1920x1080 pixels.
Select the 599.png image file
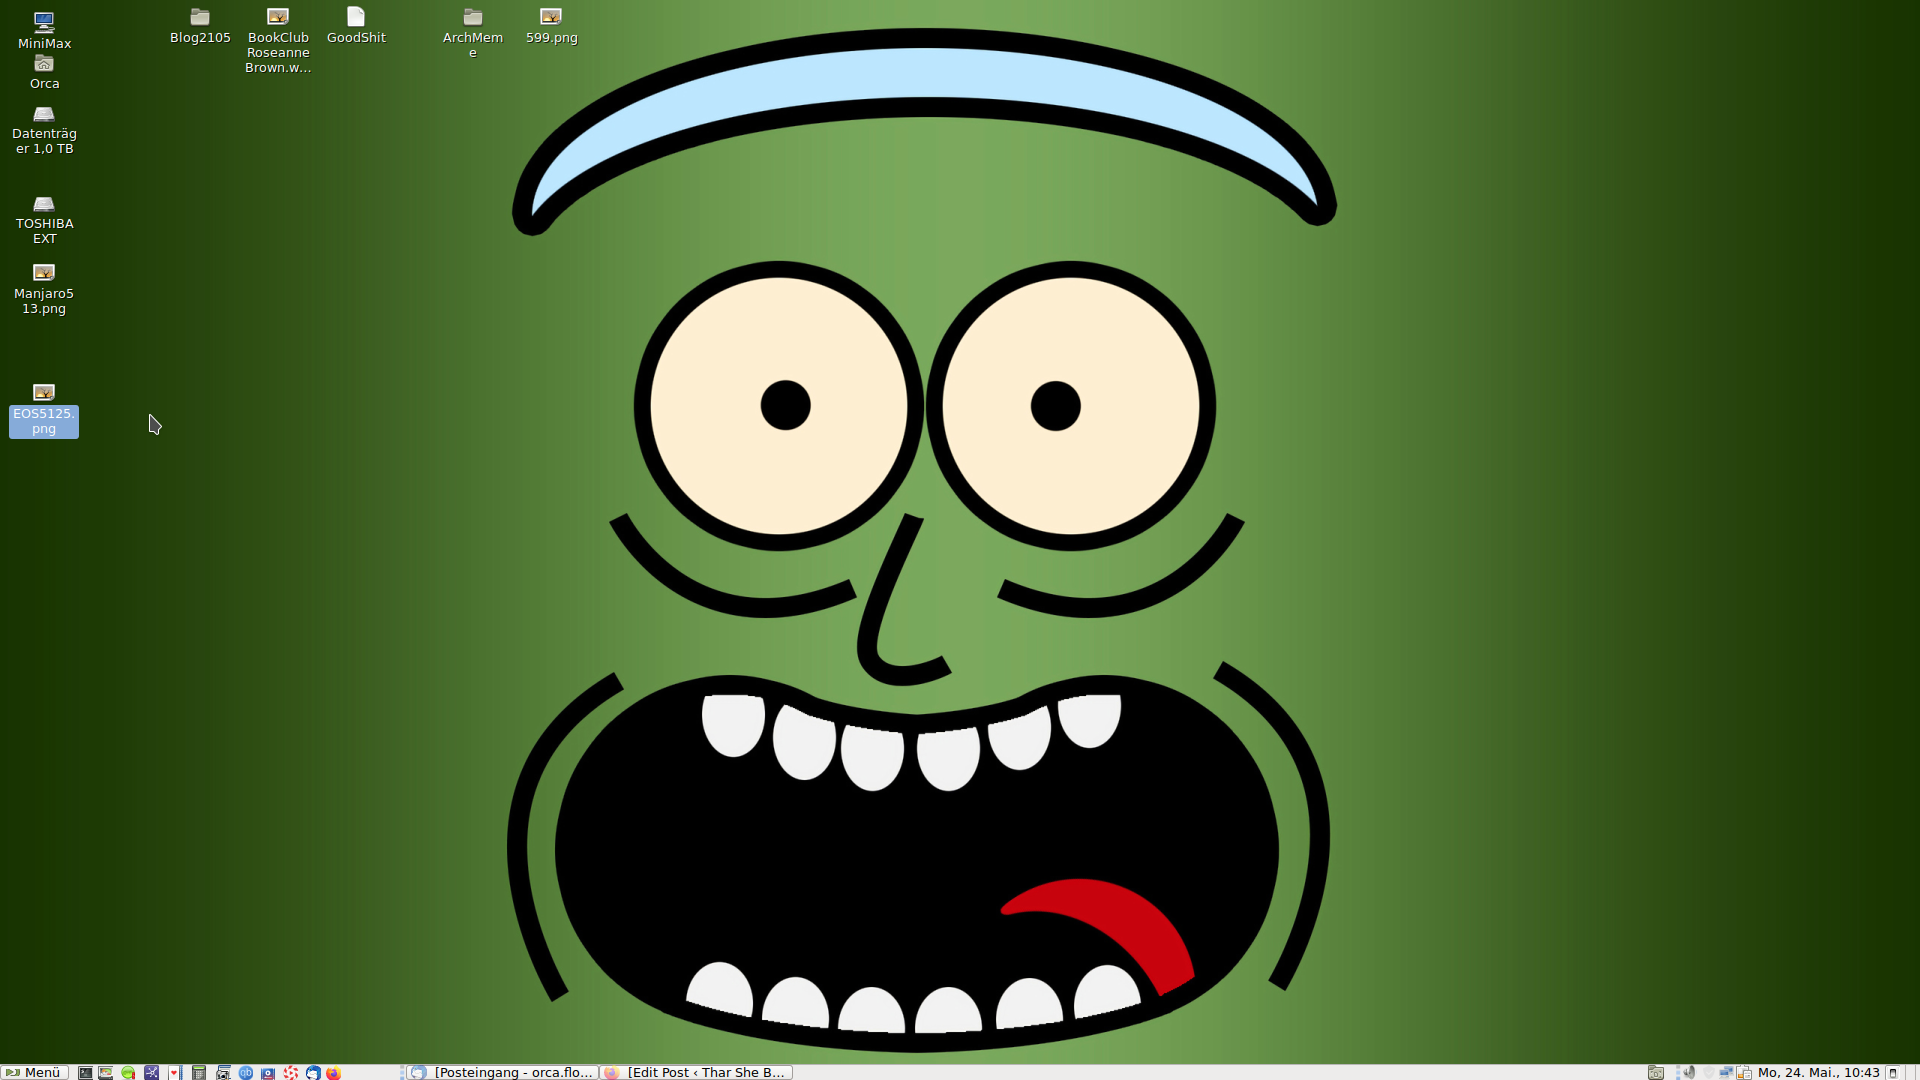(x=551, y=26)
